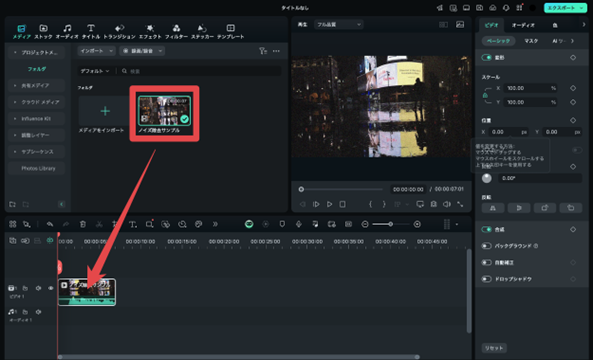Viewport: 593px width, 360px height.
Task: Open the デフォルト sort dropdown
Action: click(95, 71)
